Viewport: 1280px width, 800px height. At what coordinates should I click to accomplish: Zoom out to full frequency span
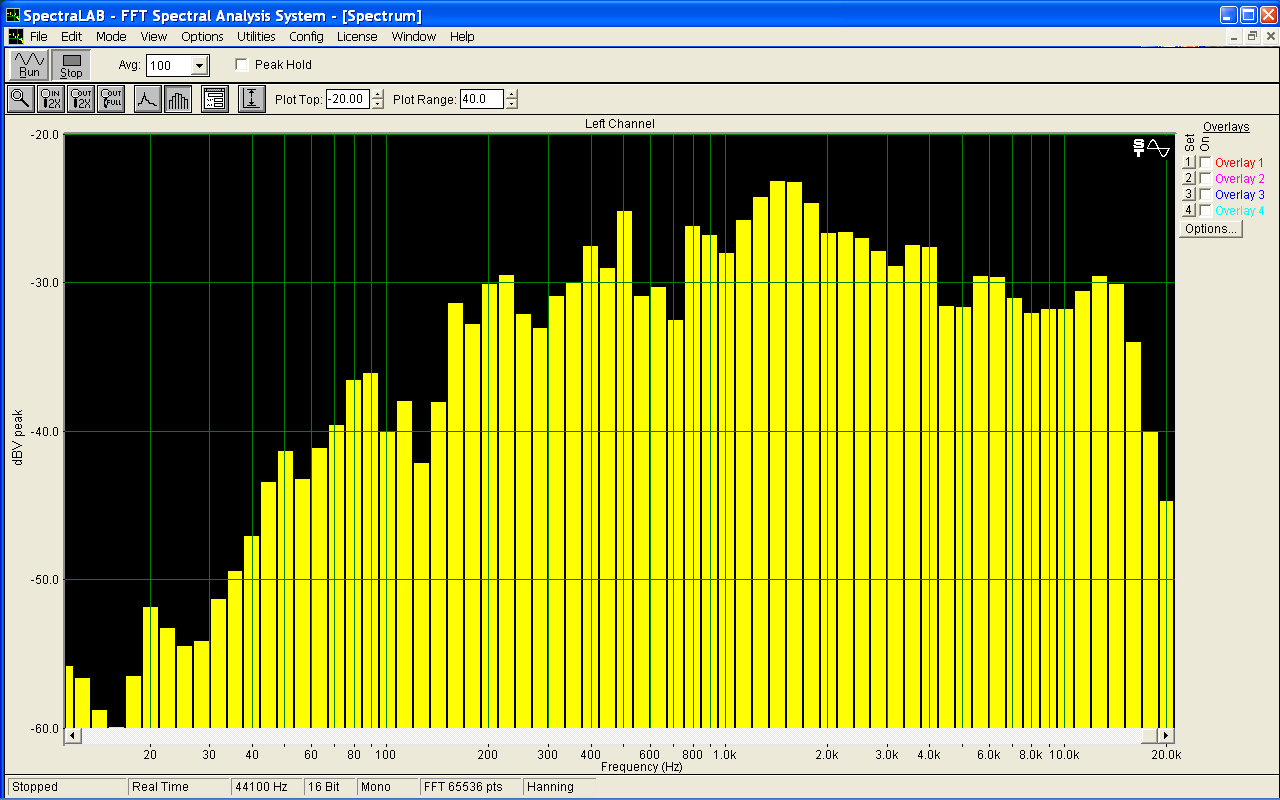[111, 99]
